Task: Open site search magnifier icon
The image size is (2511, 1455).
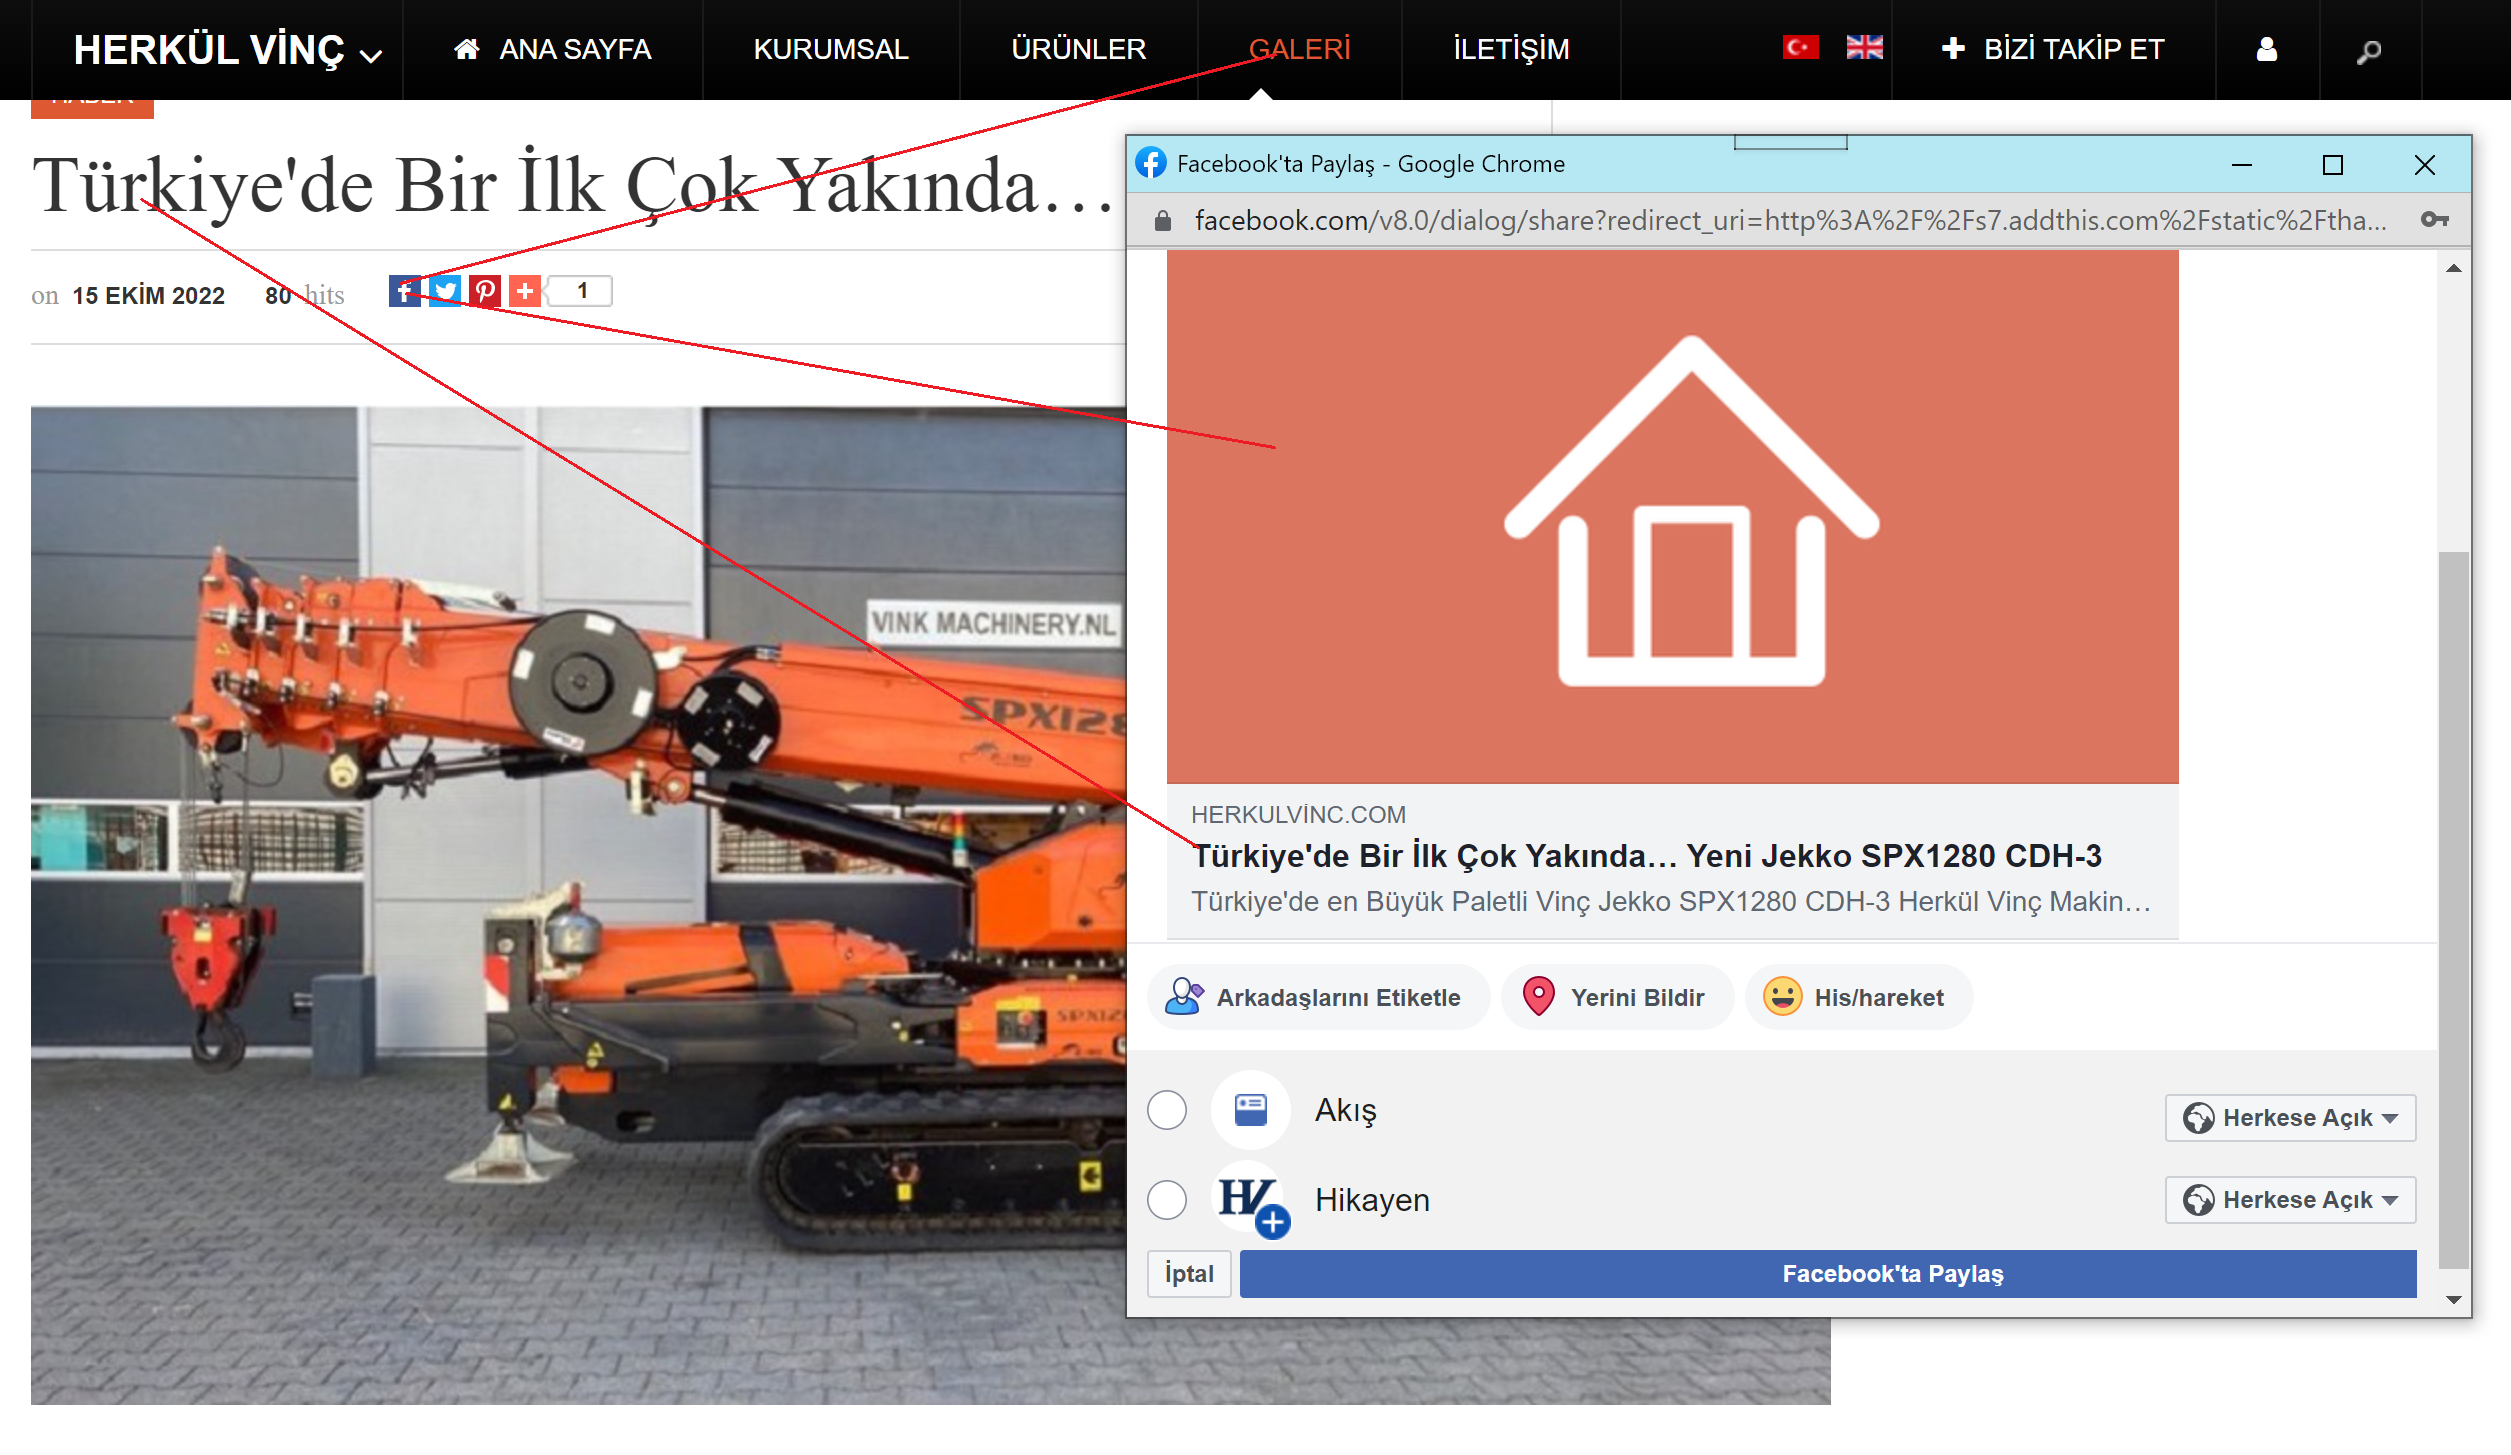Action: pos(2369,52)
